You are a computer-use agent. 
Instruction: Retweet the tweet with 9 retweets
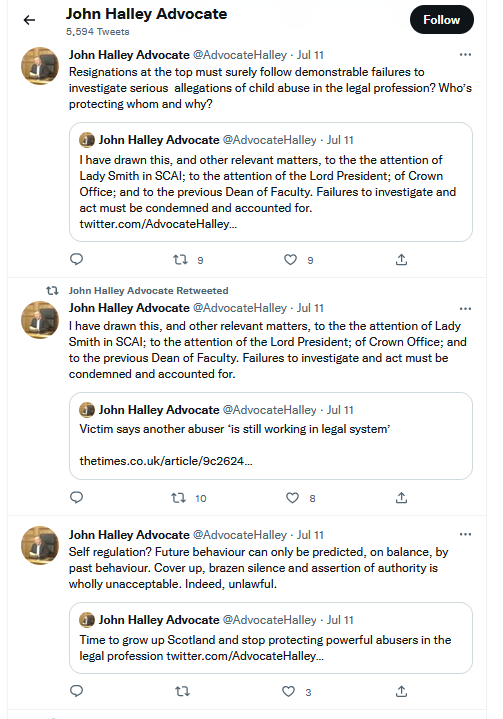[180, 260]
